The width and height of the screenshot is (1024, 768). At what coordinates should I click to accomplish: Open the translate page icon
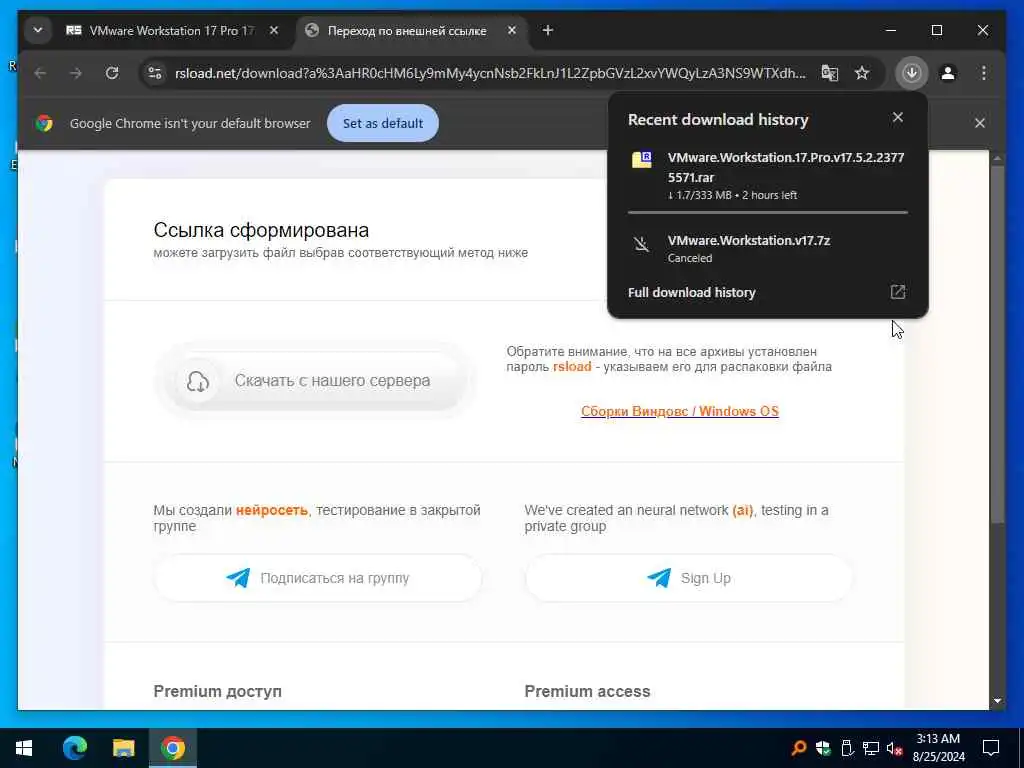(829, 73)
